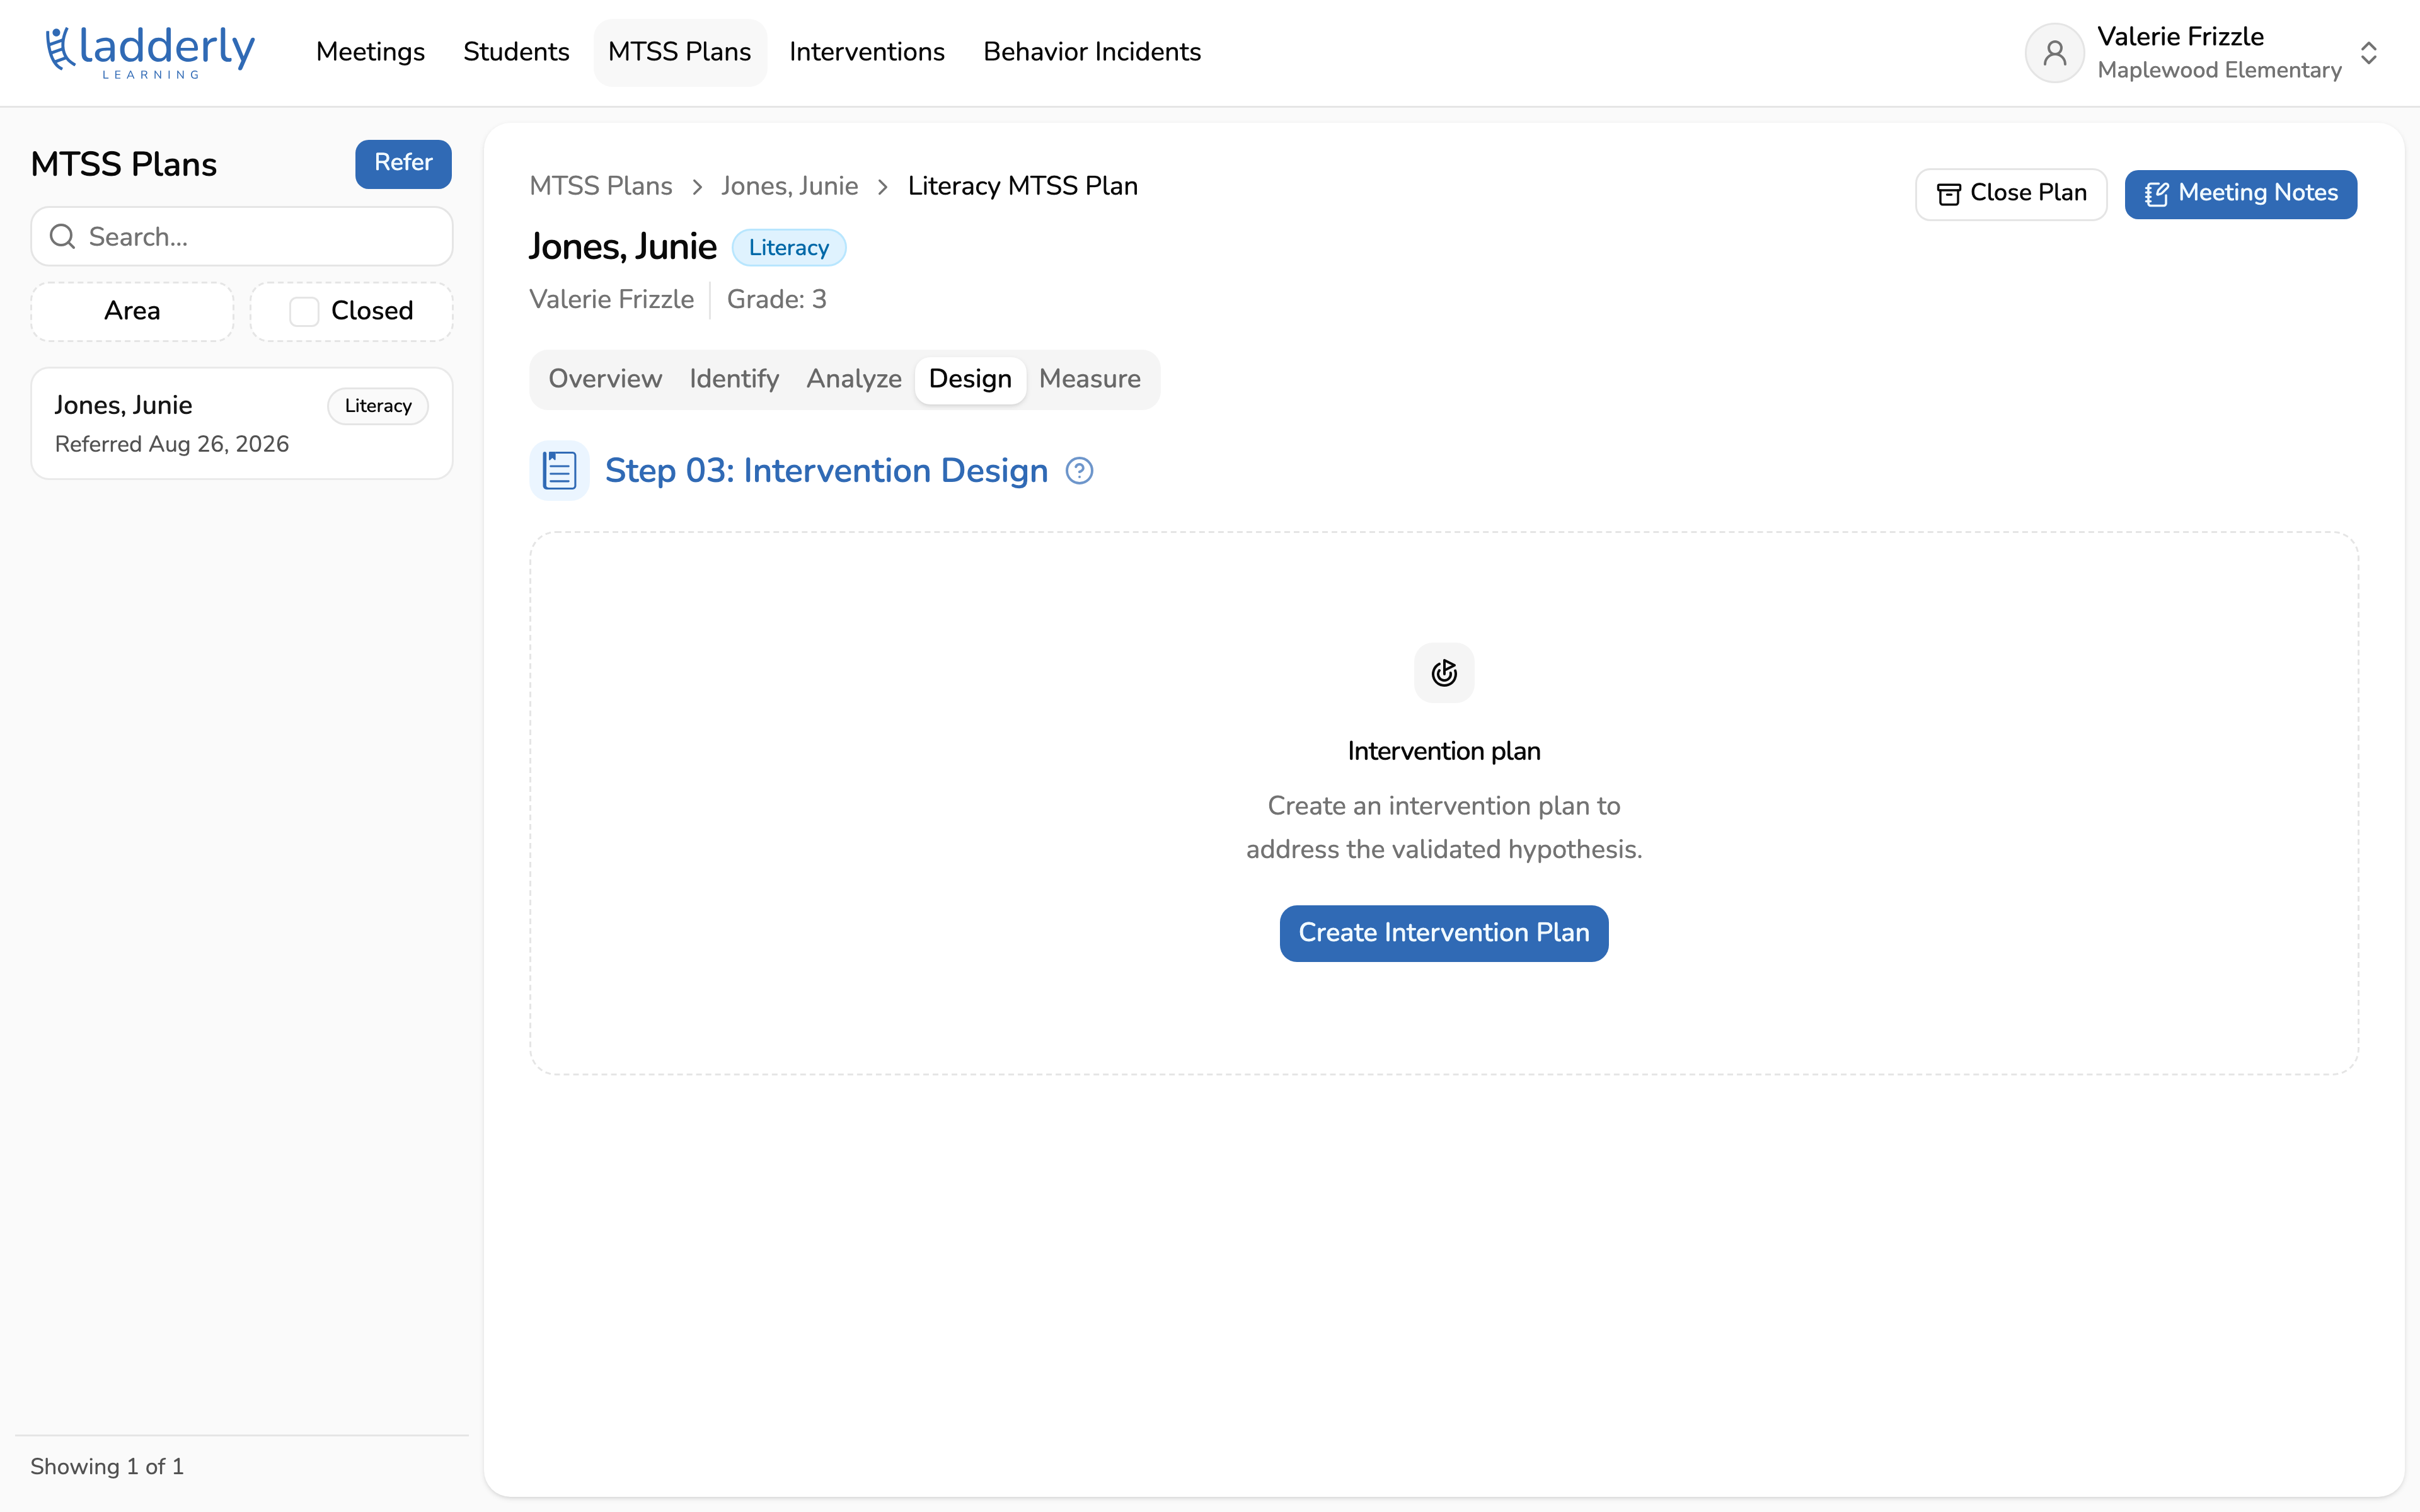This screenshot has height=1512, width=2420.
Task: Click Valerie Frizzle account name
Action: click(x=2180, y=37)
